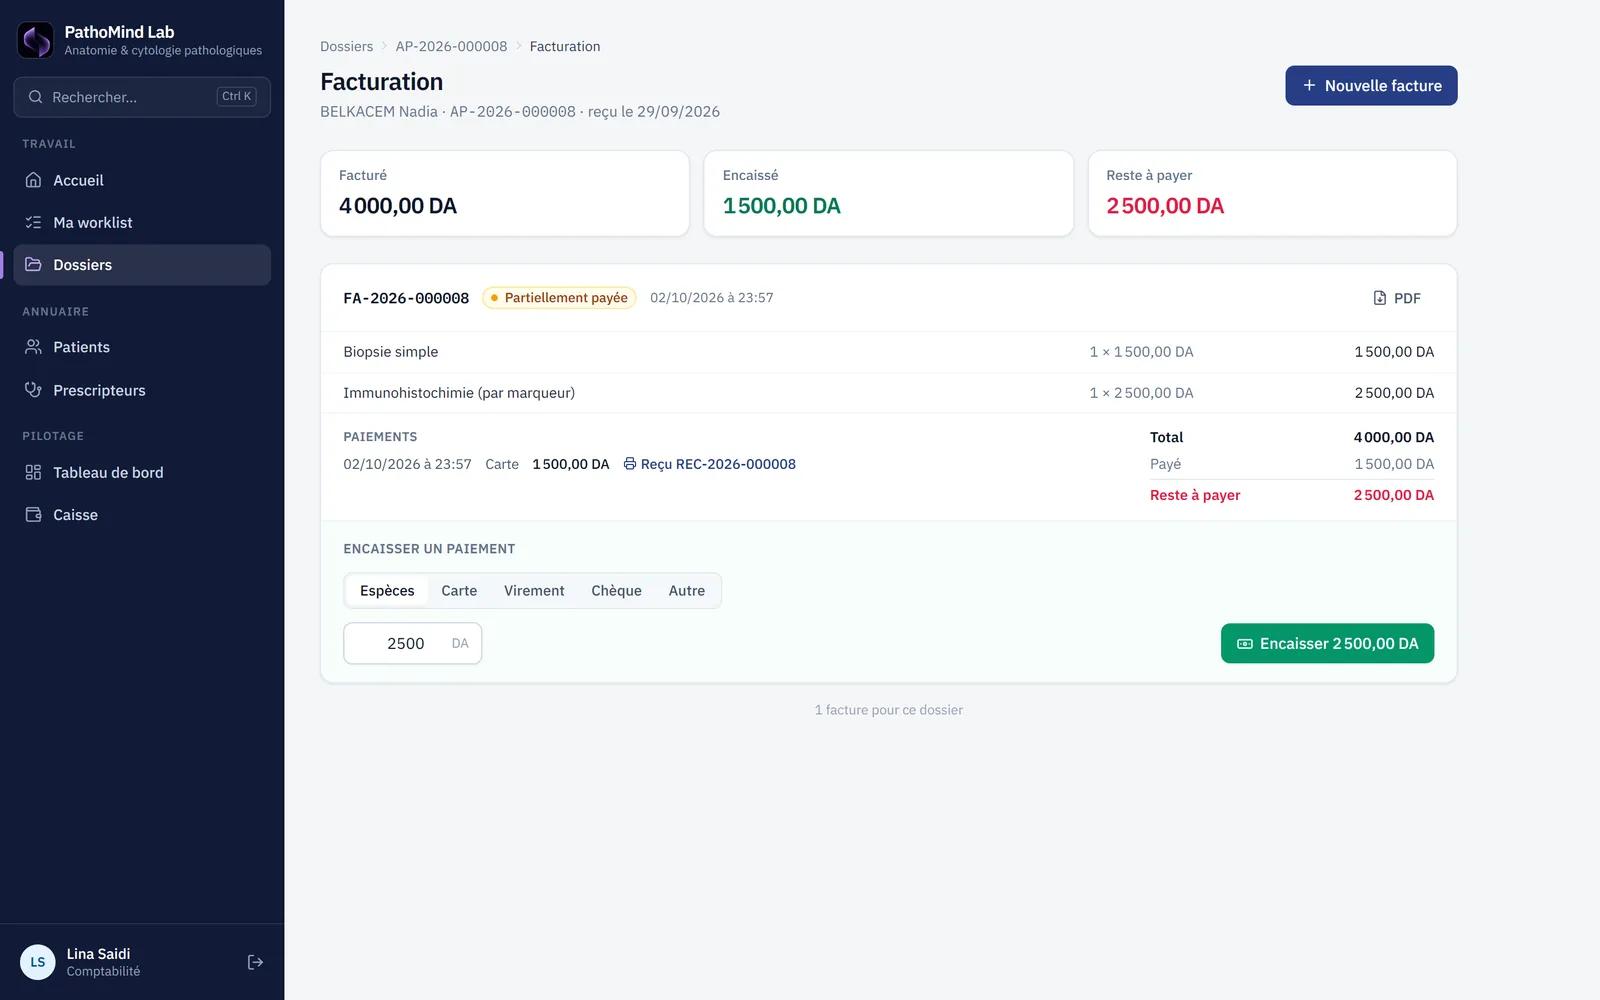Image resolution: width=1600 pixels, height=1000 pixels.
Task: Download invoice PDF
Action: pyautogui.click(x=1397, y=298)
